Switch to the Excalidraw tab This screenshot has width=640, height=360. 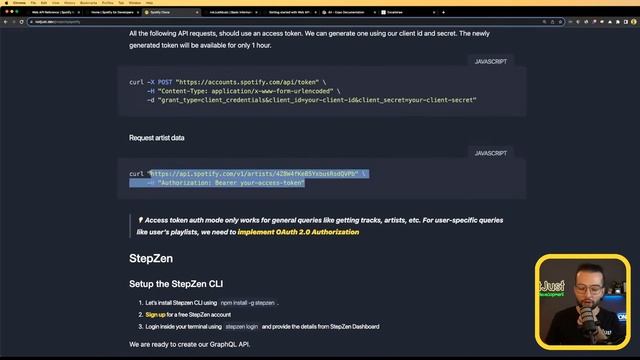408,12
